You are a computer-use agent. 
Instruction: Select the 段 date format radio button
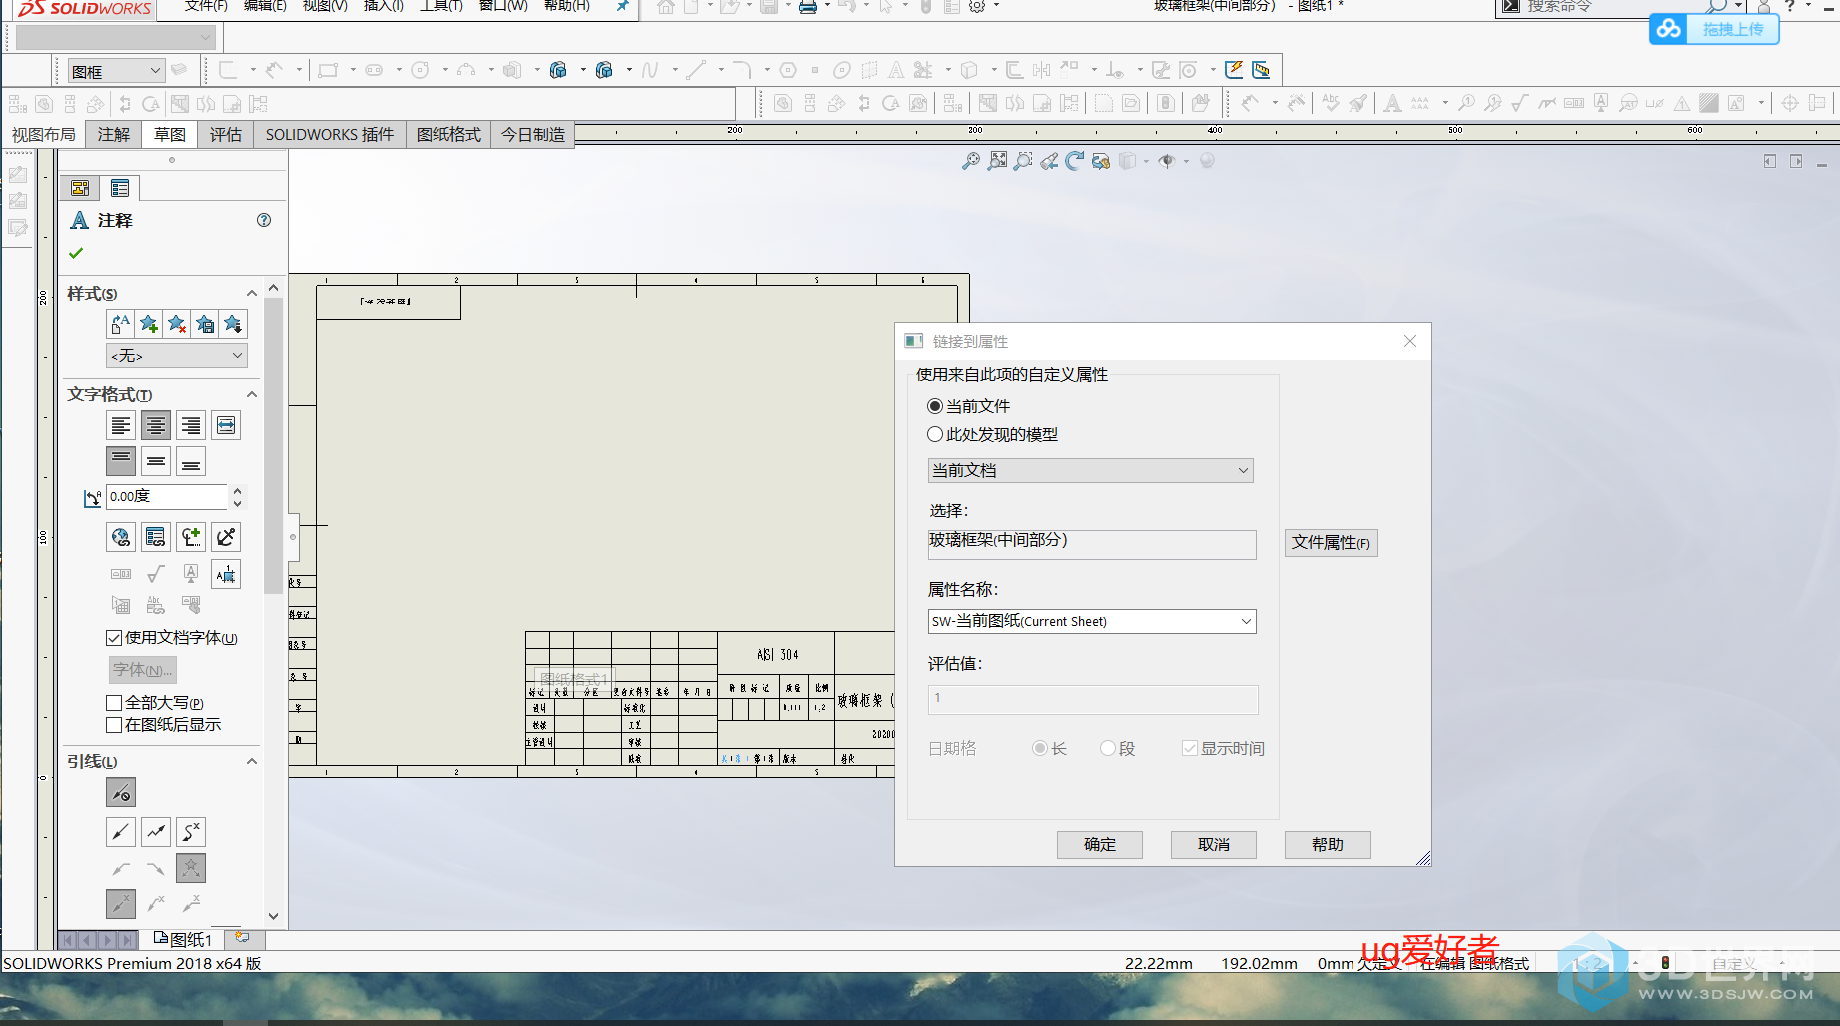pos(1108,748)
